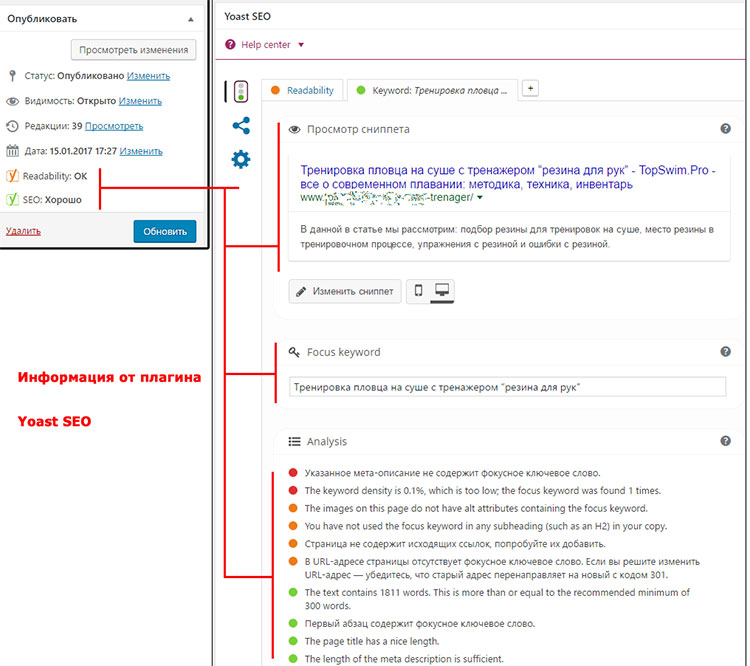Click the Help center question mark icon
This screenshot has height=666, width=750.
[230, 44]
